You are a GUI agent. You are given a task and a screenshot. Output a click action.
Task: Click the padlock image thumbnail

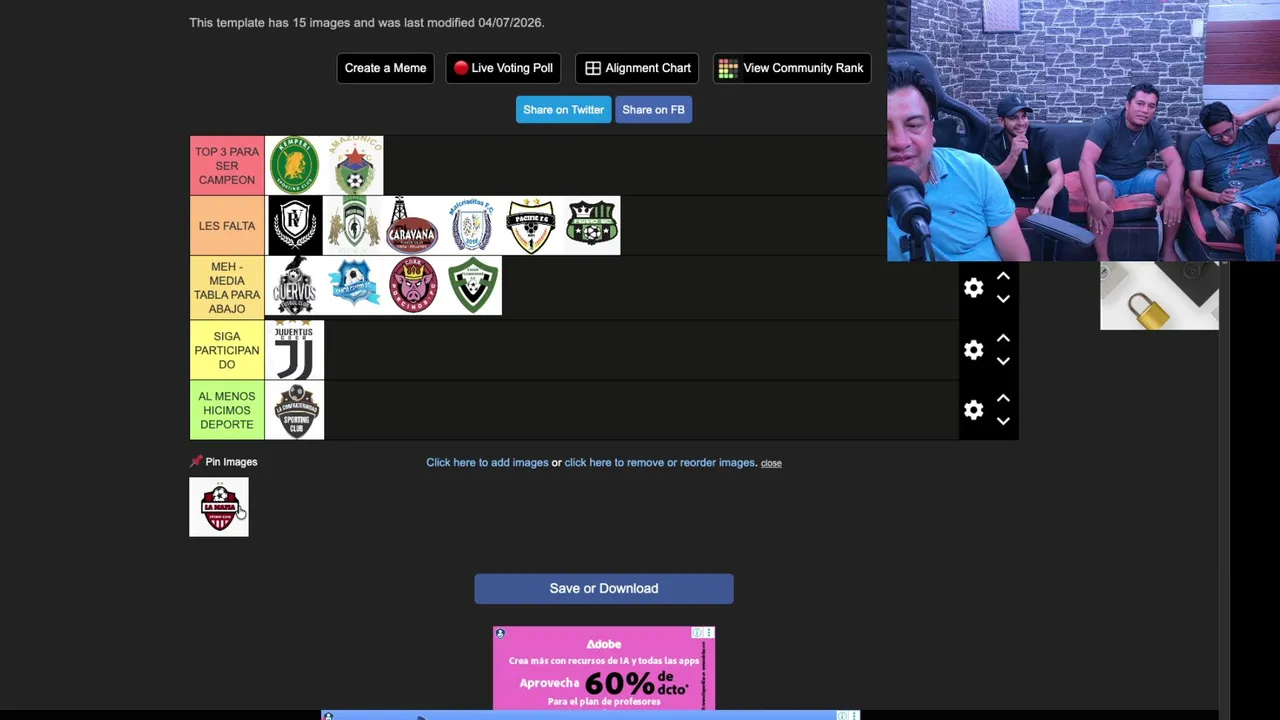tap(1159, 296)
